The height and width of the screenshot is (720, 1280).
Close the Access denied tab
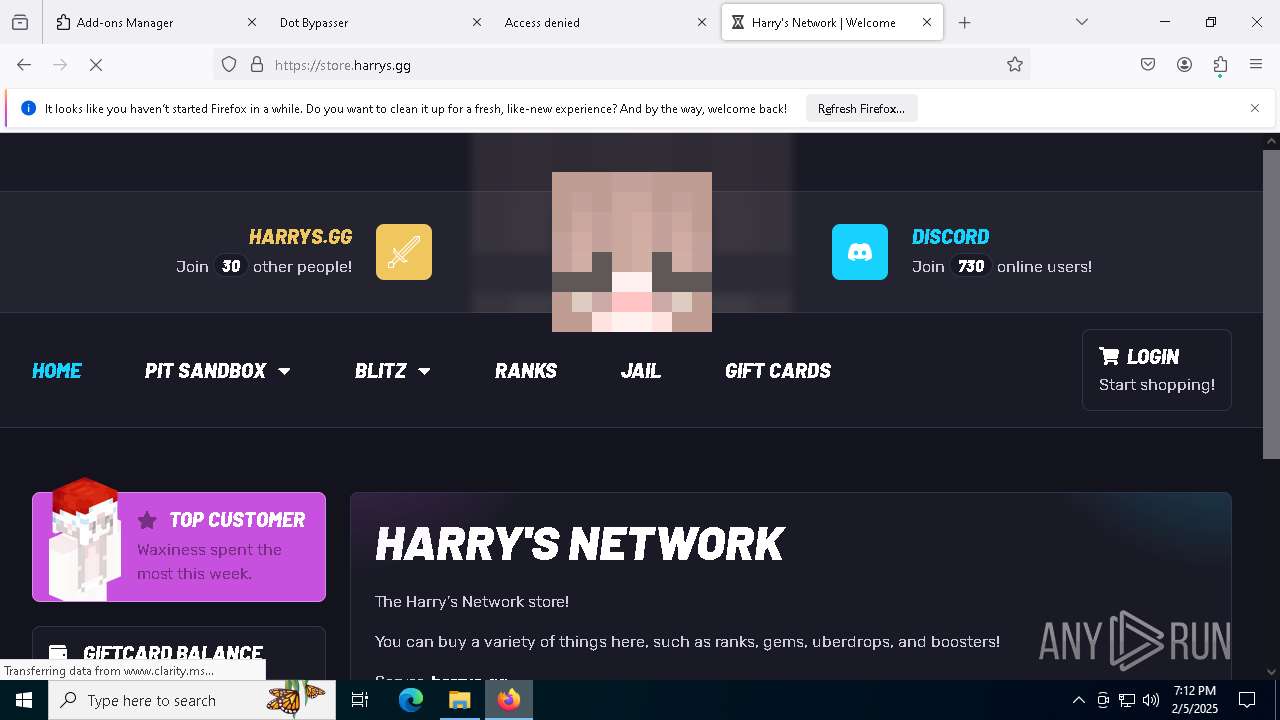click(x=702, y=22)
